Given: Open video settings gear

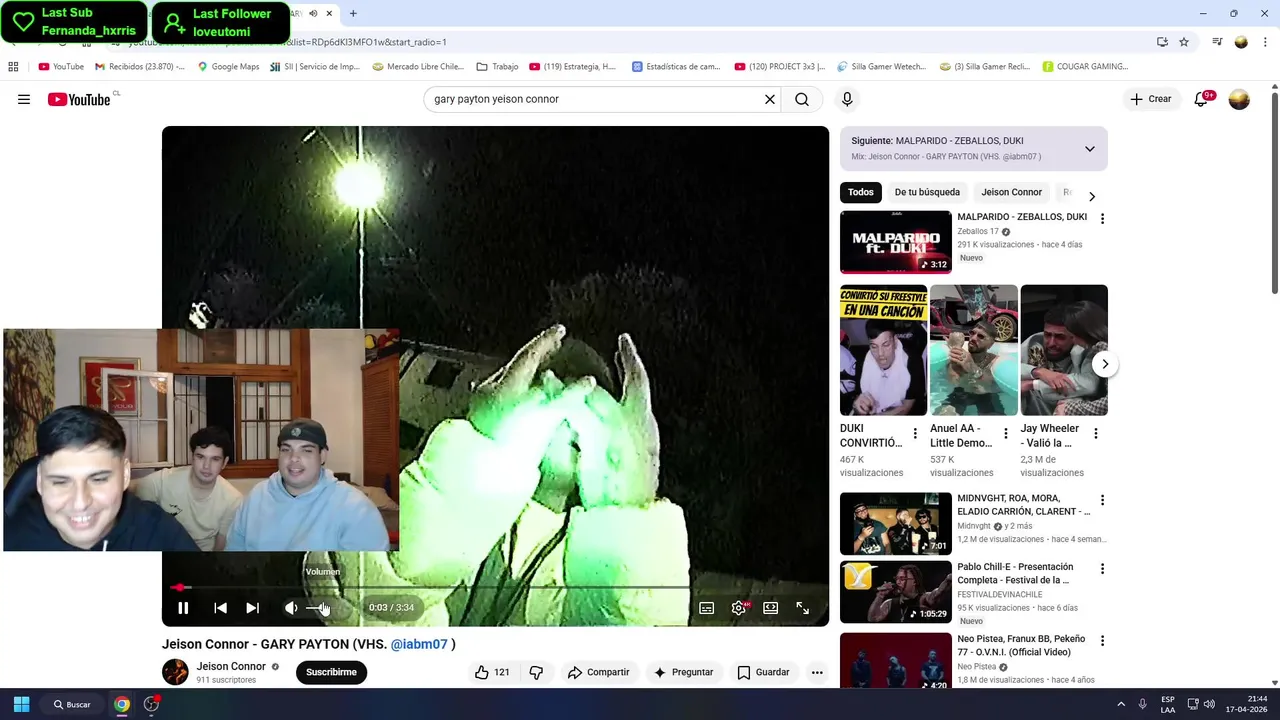Looking at the screenshot, I should 739,608.
